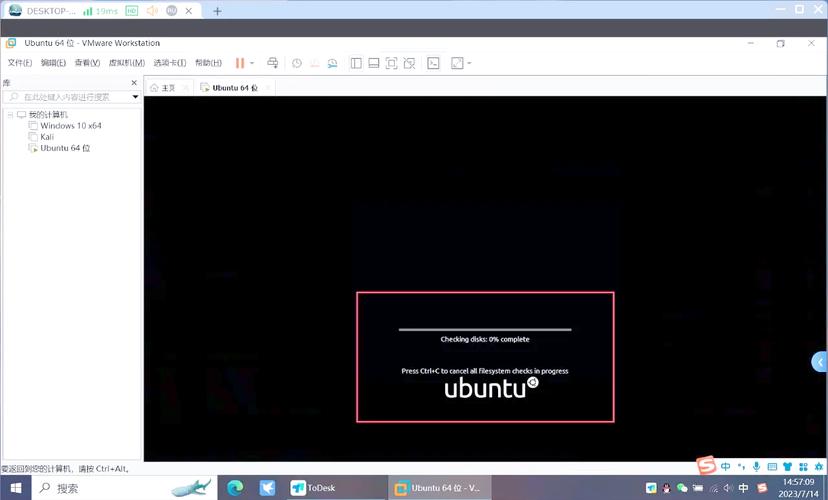Close the 主页 tab
Image resolution: width=828 pixels, height=500 pixels.
(x=185, y=88)
